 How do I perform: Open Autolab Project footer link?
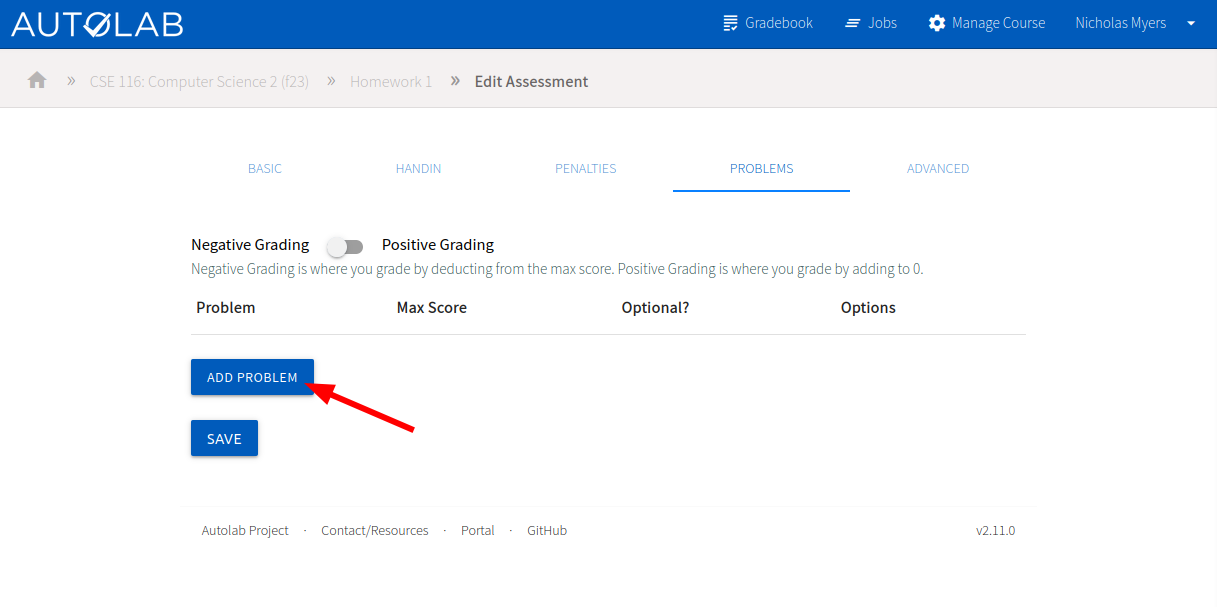[x=245, y=530]
